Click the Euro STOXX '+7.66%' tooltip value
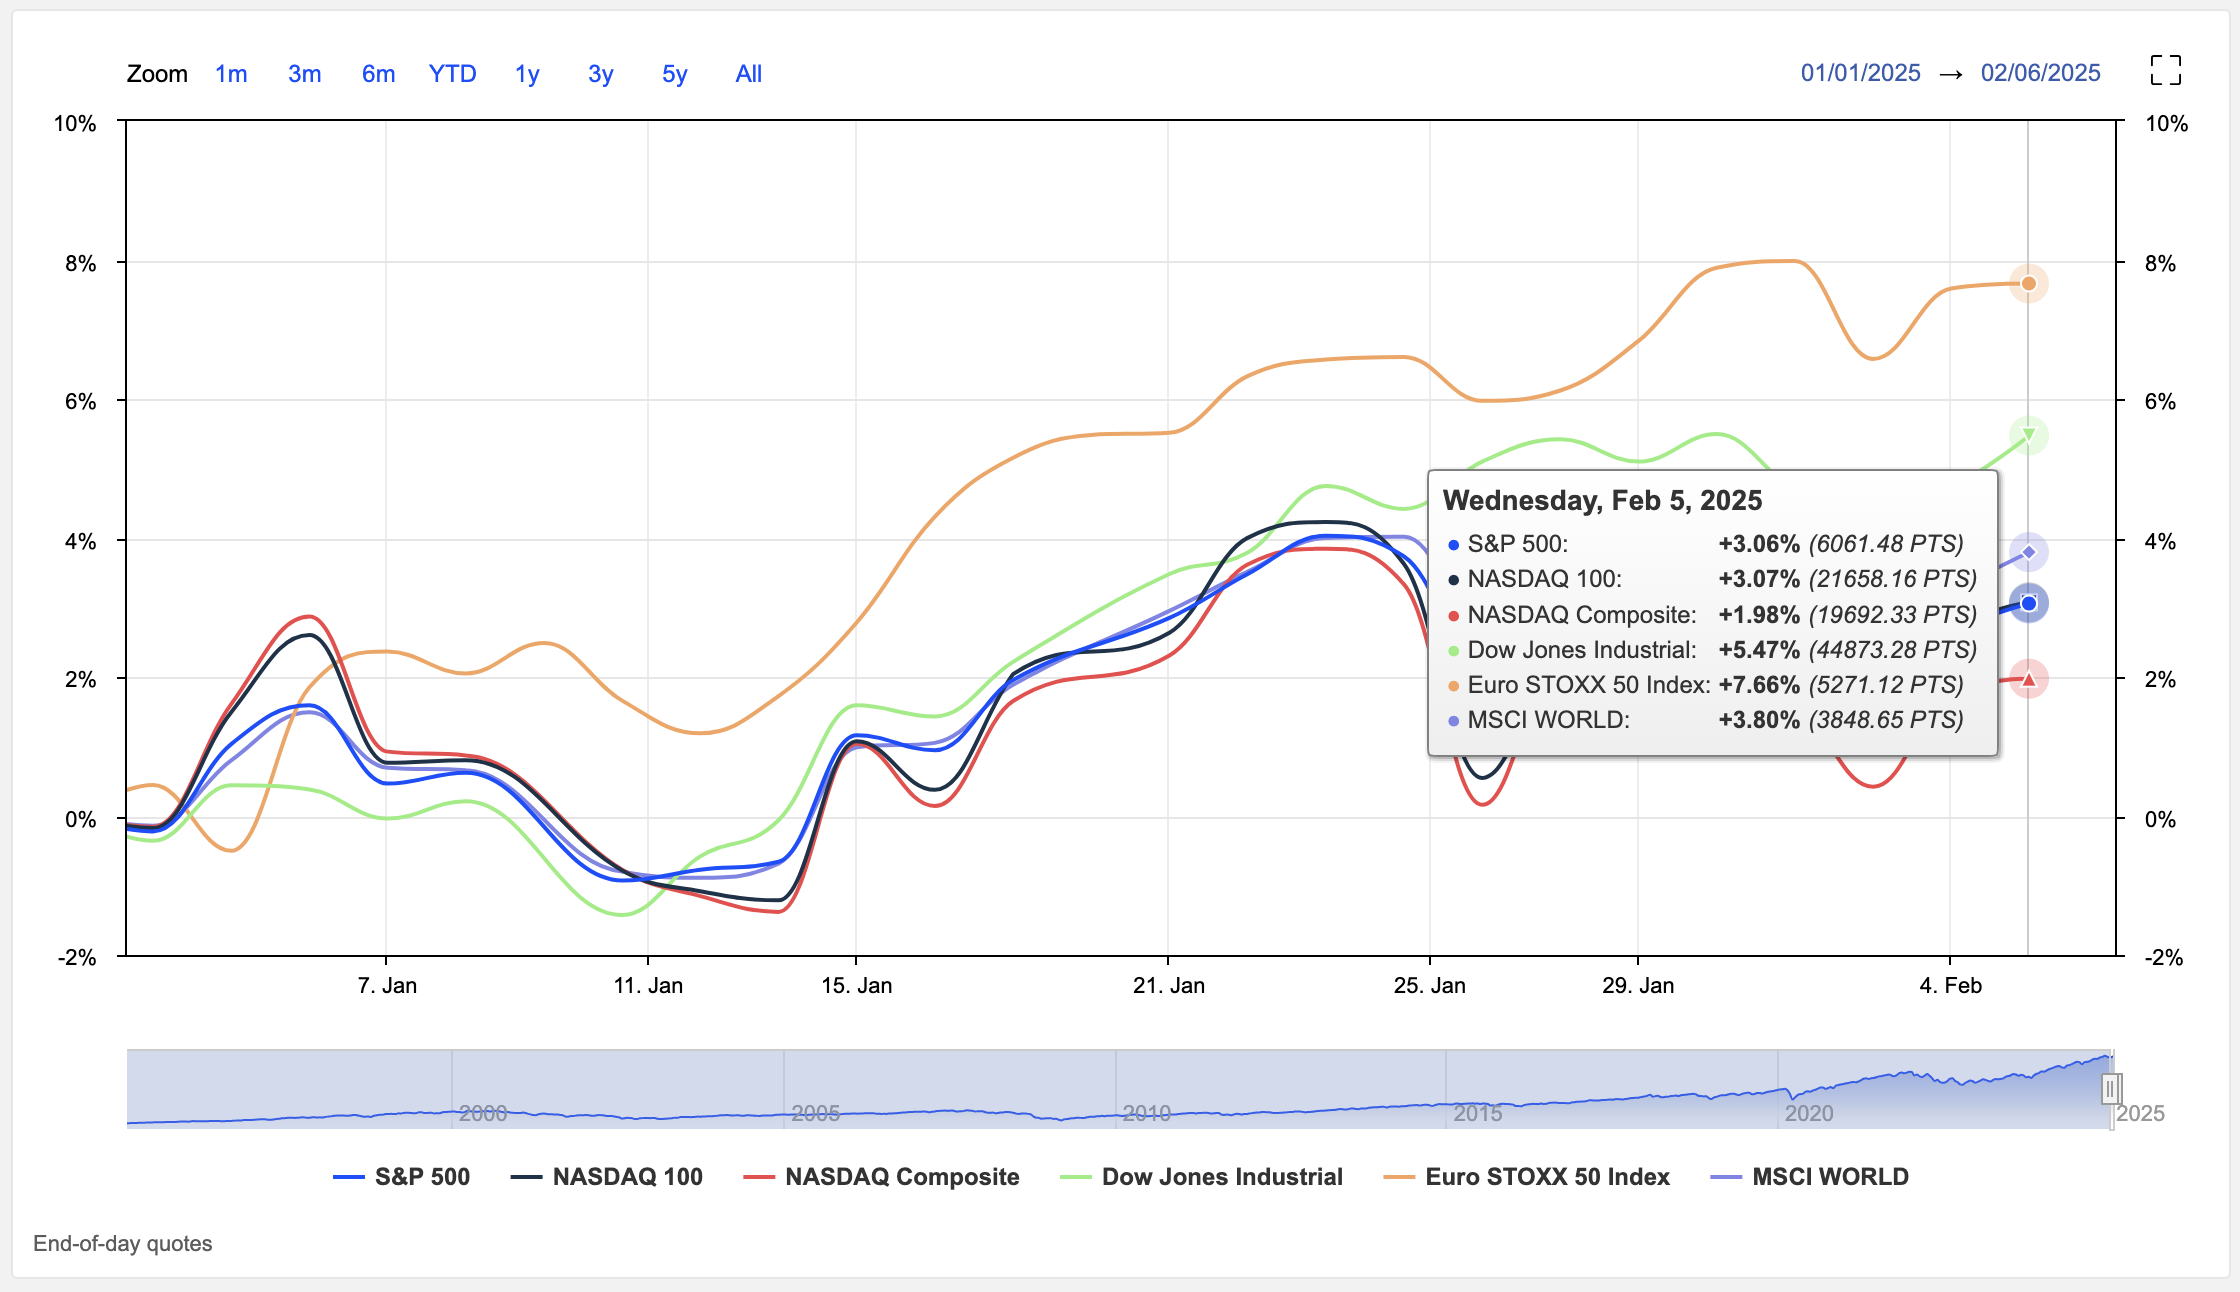The image size is (2240, 1292). (1759, 685)
